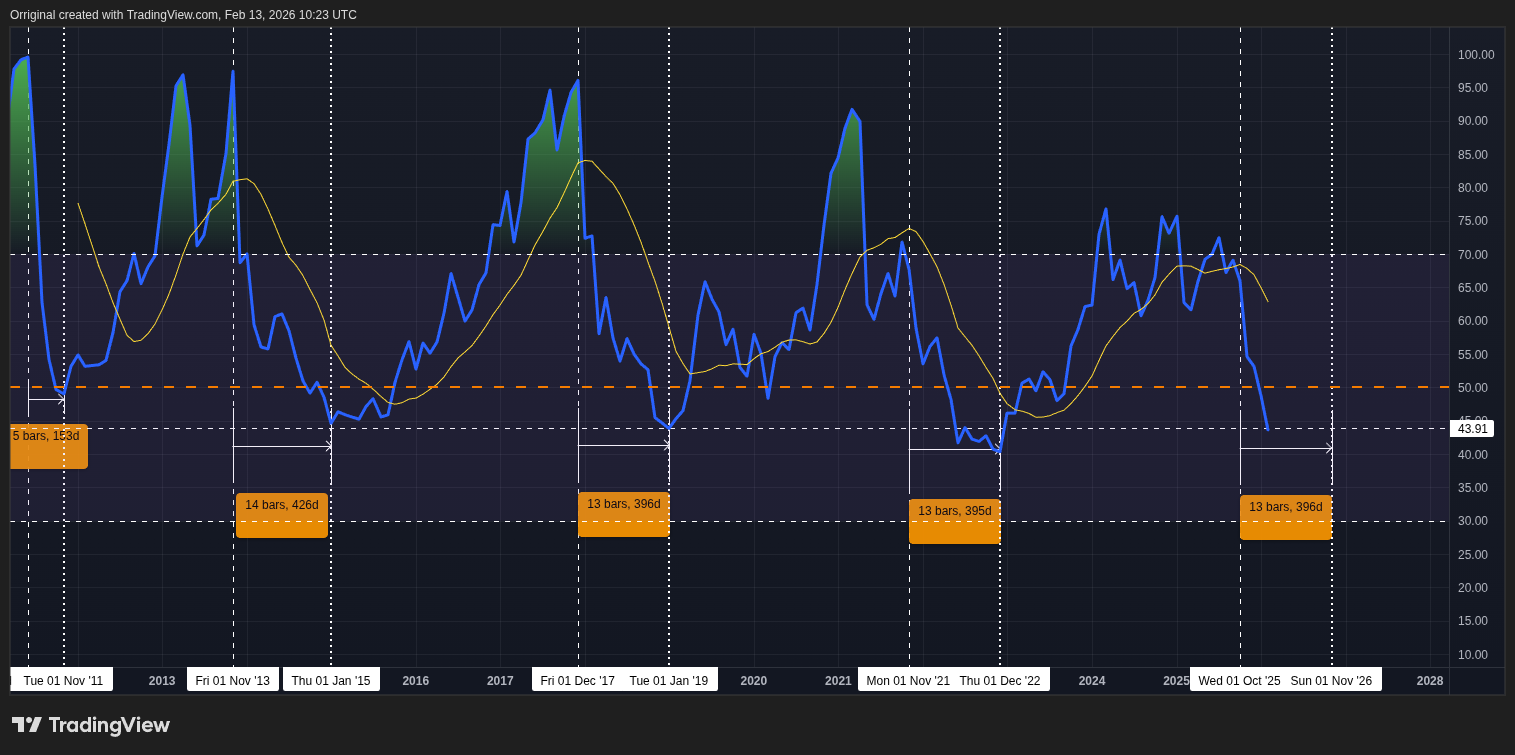Click the 2025 year label on time axis
The height and width of the screenshot is (755, 1515).
tap(1176, 681)
